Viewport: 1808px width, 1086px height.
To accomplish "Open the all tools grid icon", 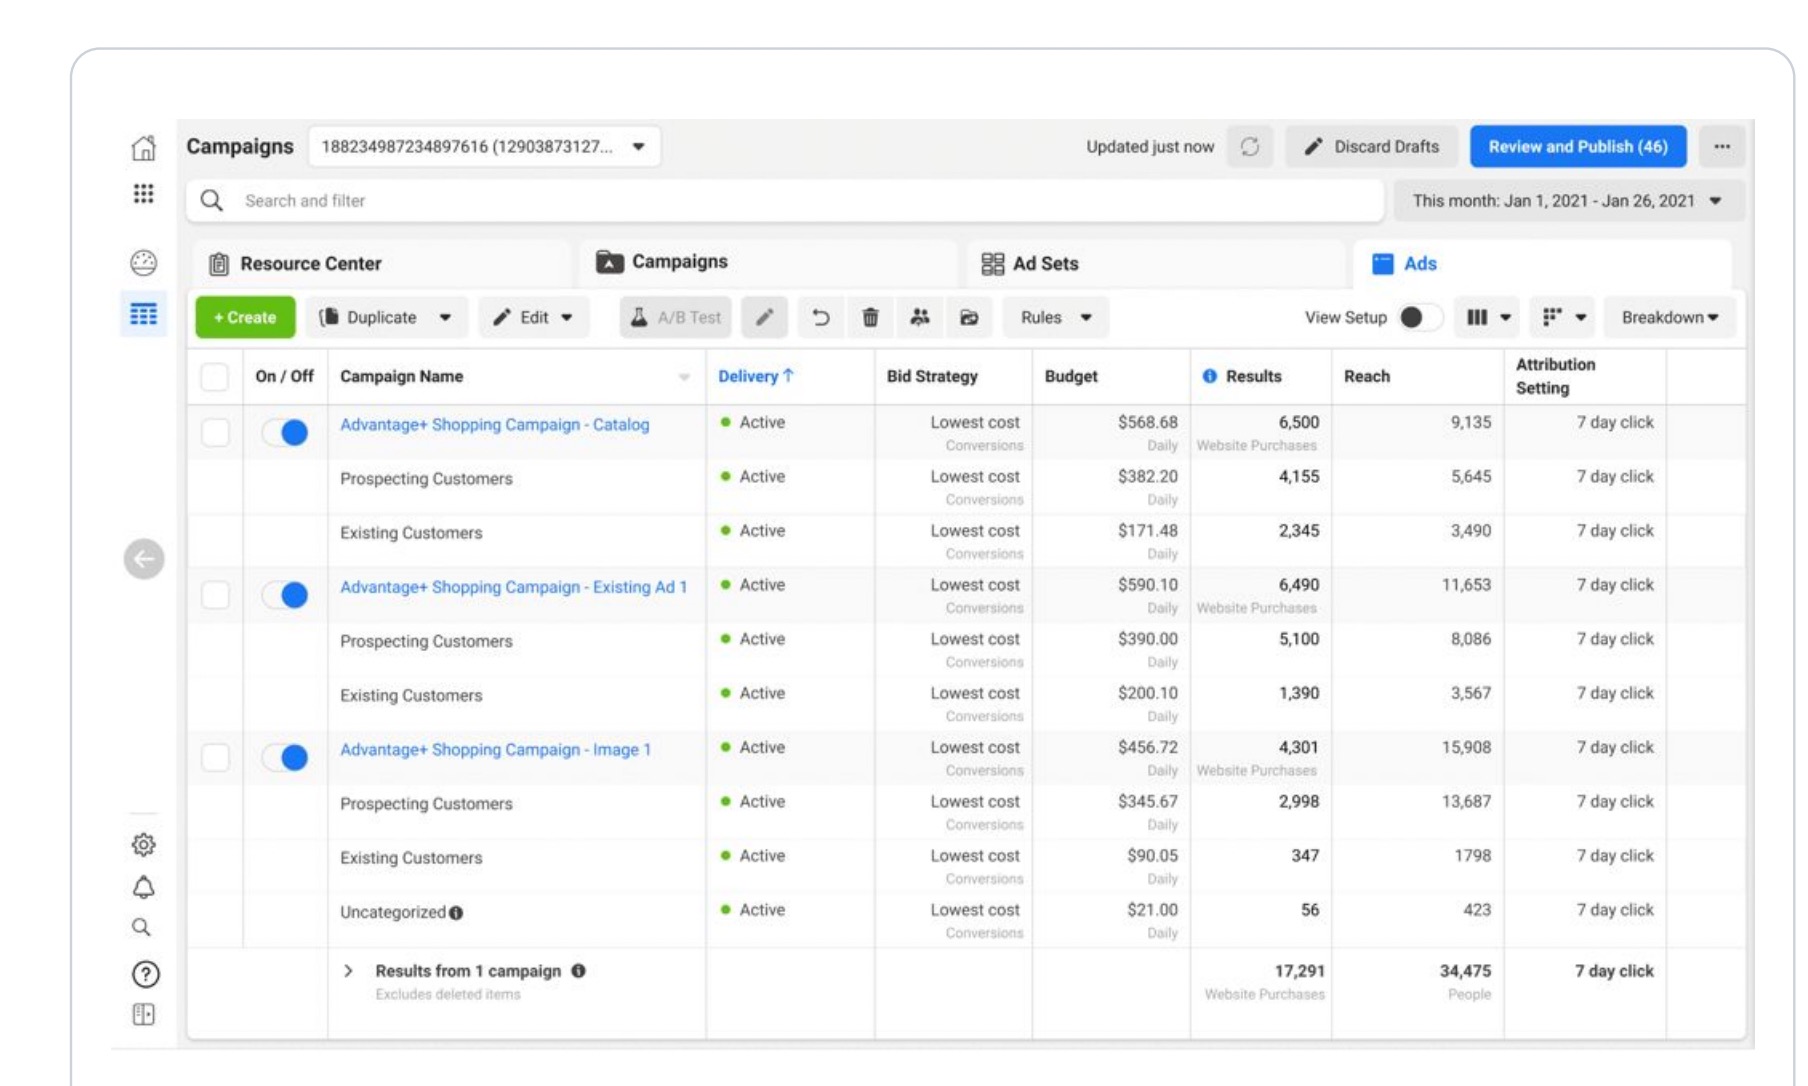I will (x=144, y=194).
